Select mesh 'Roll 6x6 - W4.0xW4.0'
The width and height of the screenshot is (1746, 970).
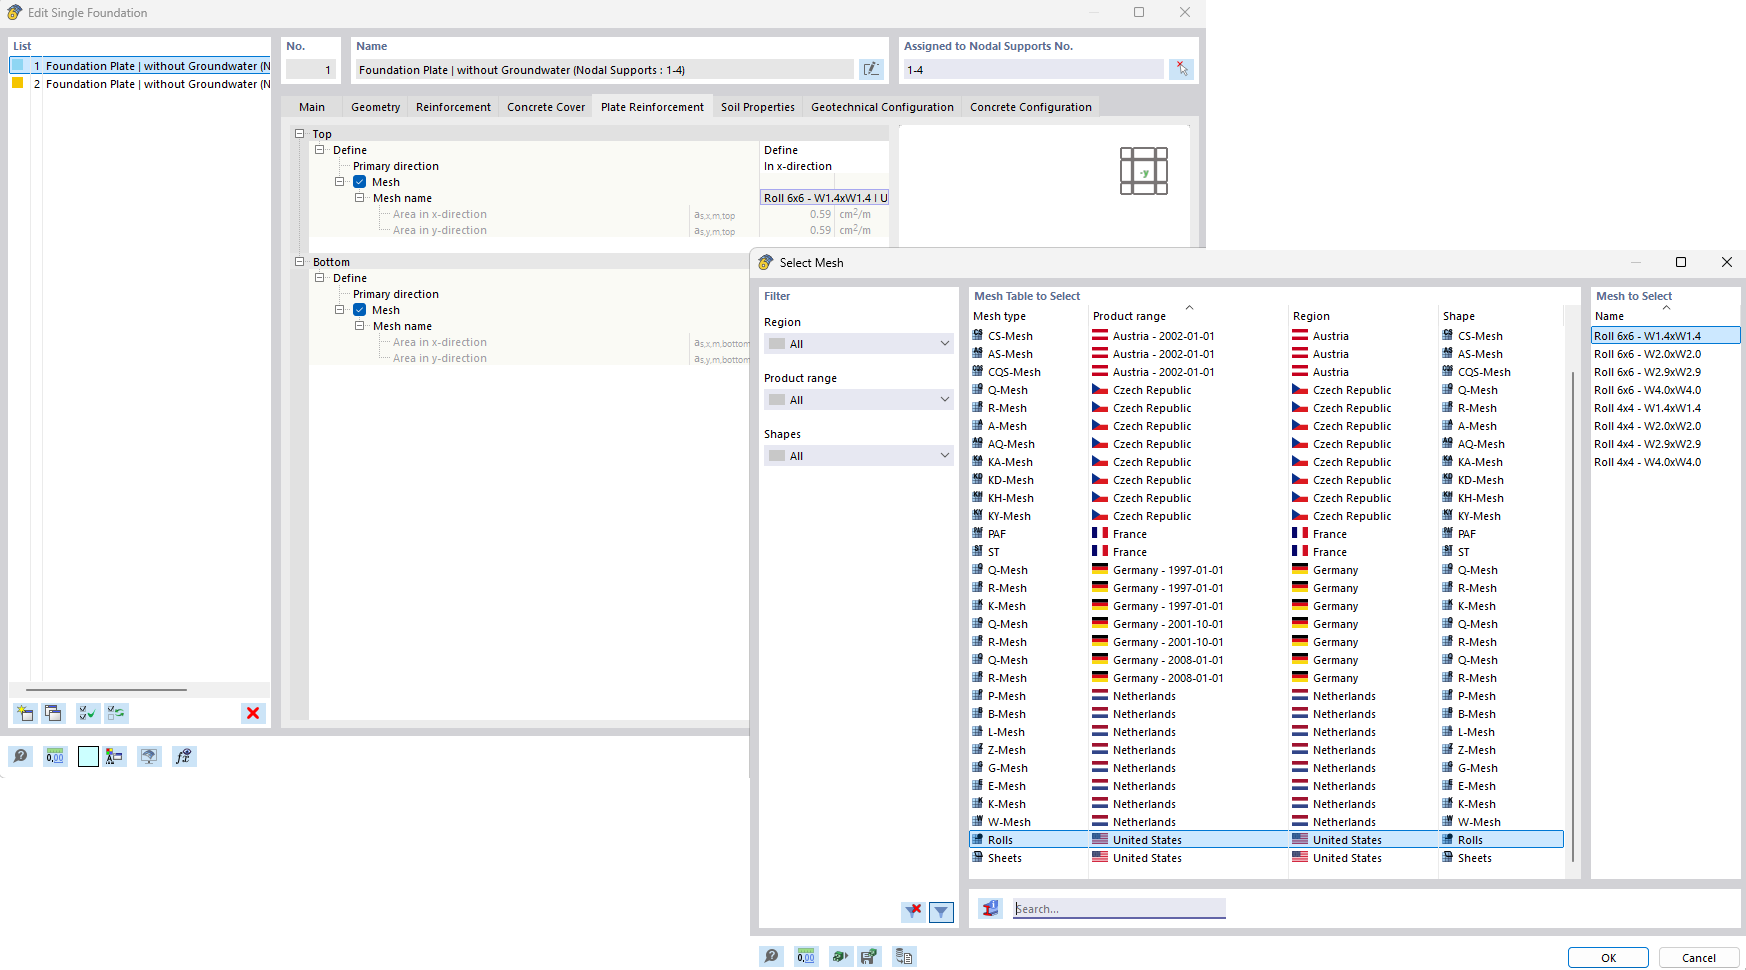coord(1647,390)
